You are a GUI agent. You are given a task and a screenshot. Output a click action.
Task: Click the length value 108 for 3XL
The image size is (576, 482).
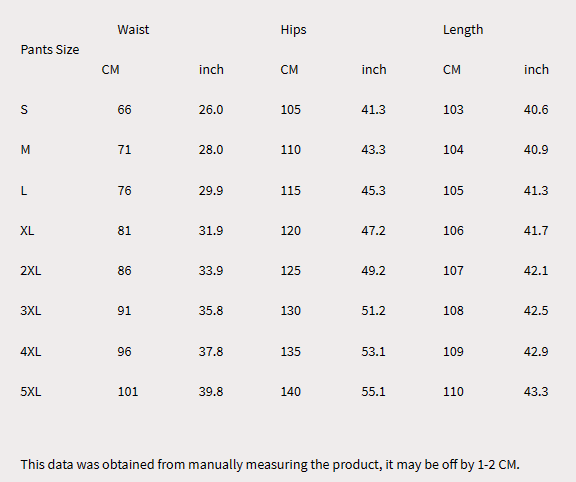453,310
